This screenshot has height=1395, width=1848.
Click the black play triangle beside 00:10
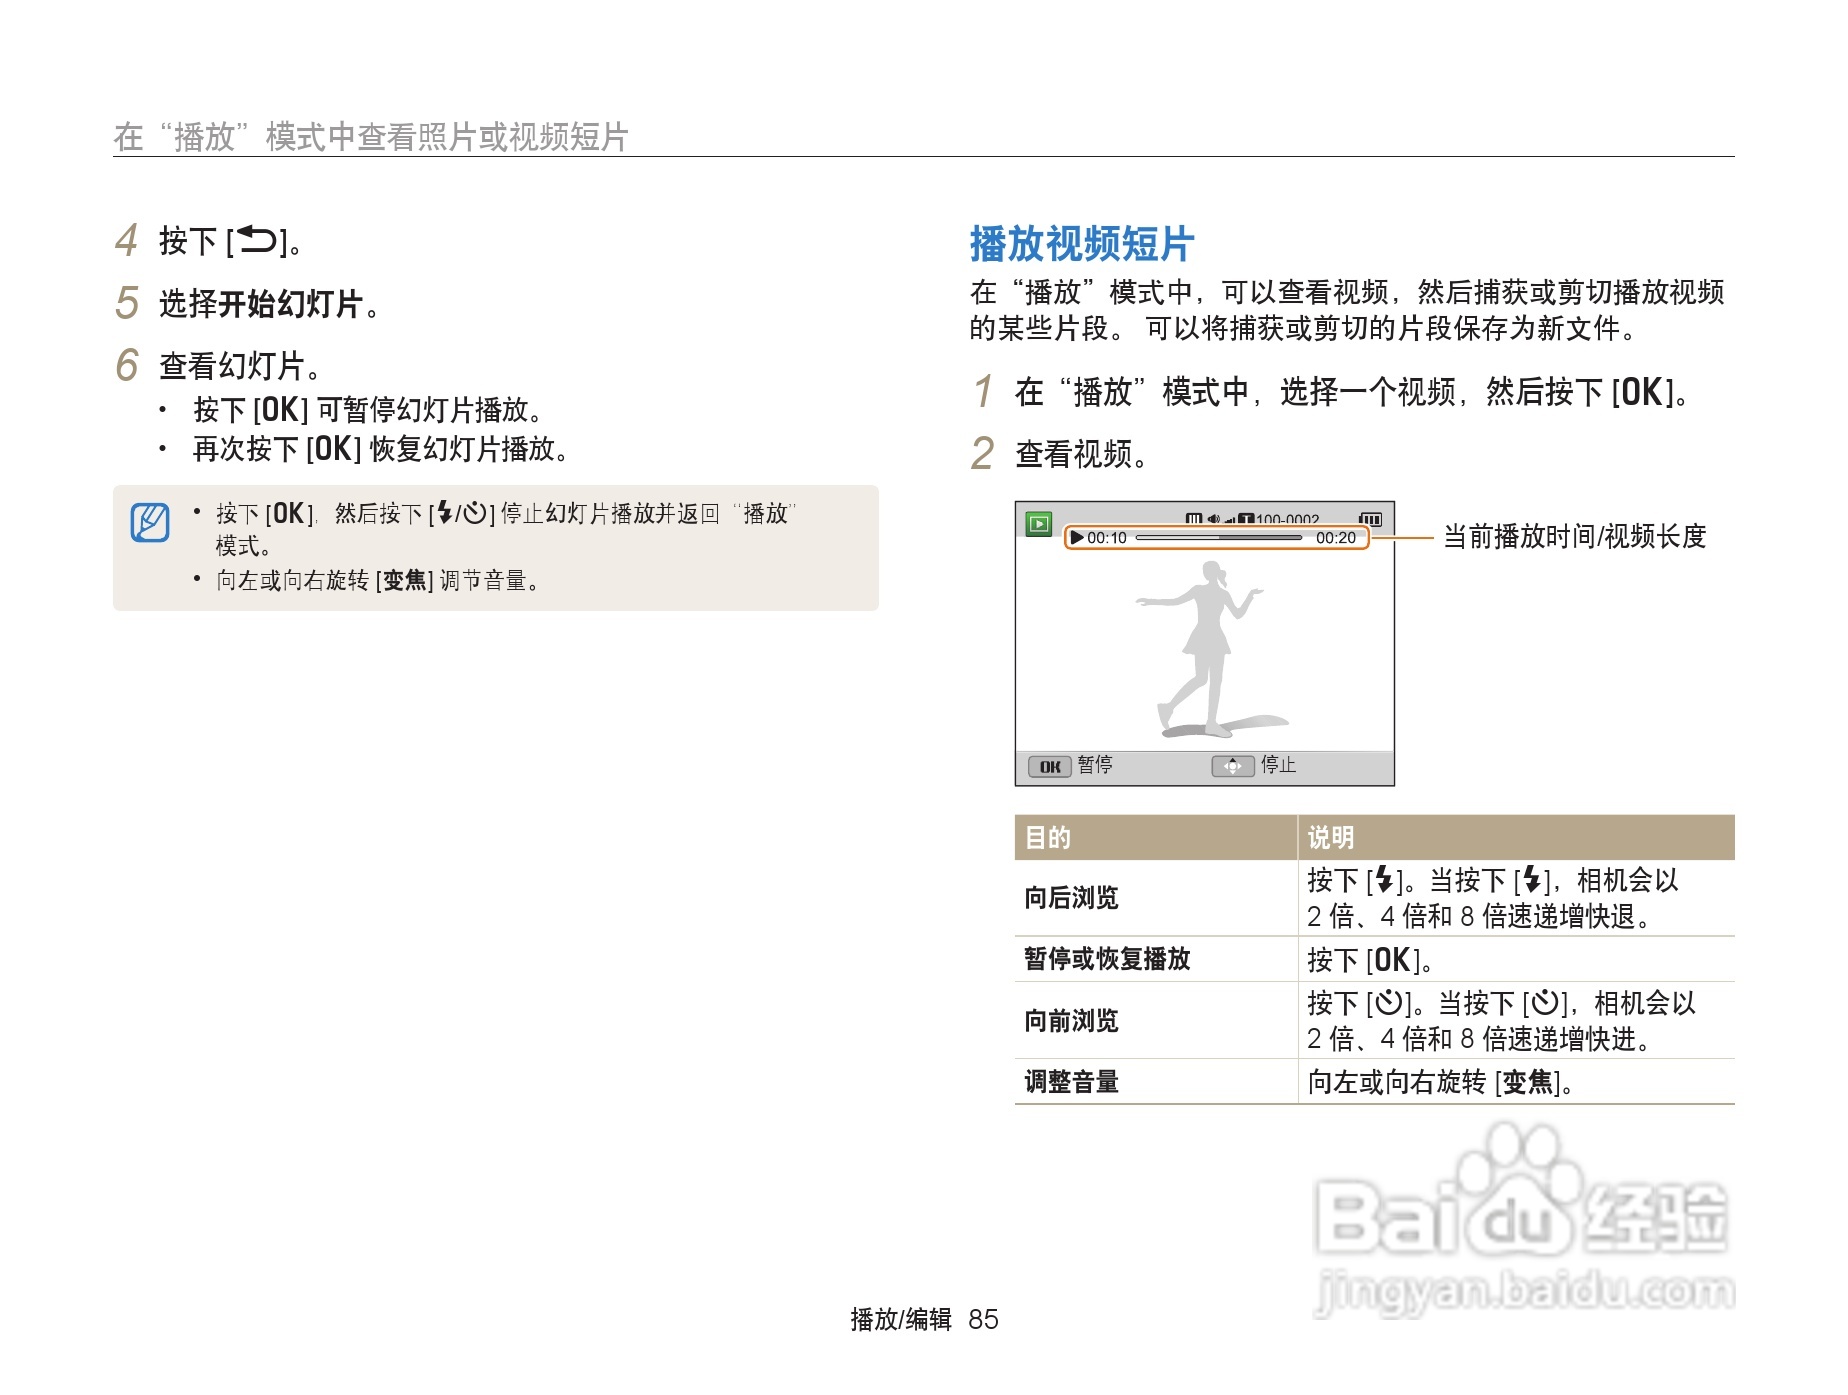tap(1077, 538)
